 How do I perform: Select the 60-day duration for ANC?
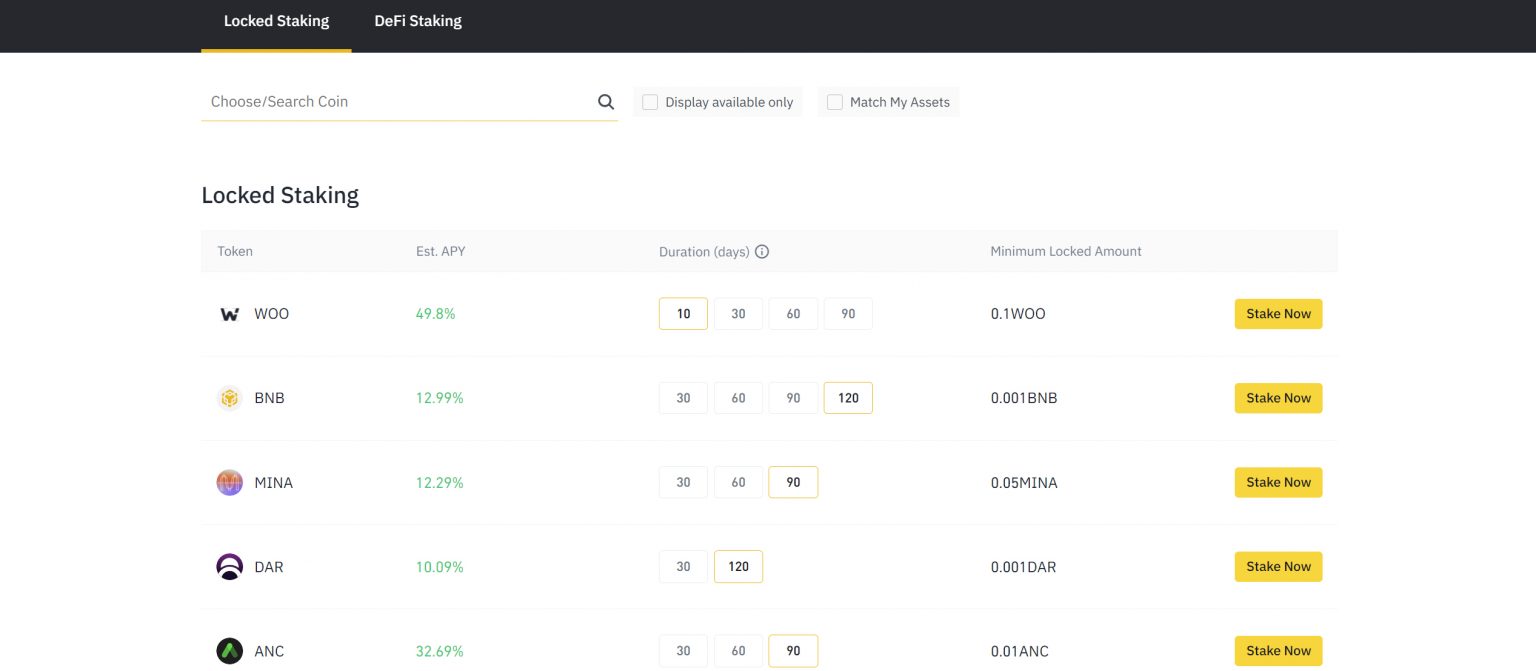(x=738, y=650)
